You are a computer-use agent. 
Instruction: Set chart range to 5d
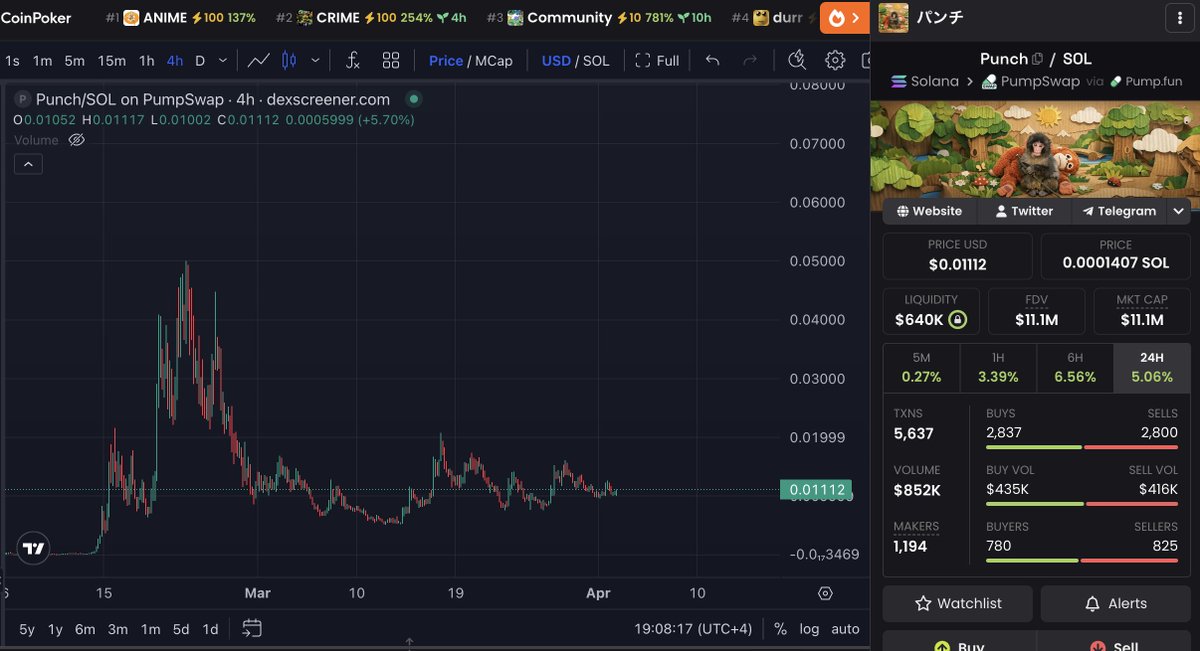180,629
